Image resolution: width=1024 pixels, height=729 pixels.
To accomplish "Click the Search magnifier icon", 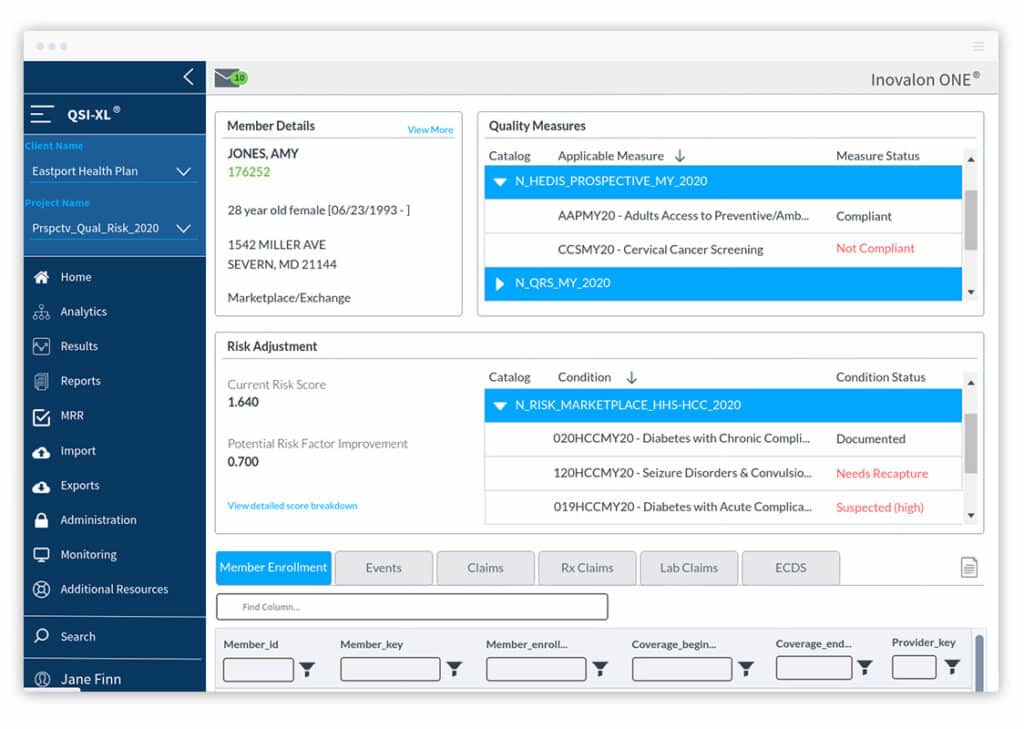I will (41, 636).
